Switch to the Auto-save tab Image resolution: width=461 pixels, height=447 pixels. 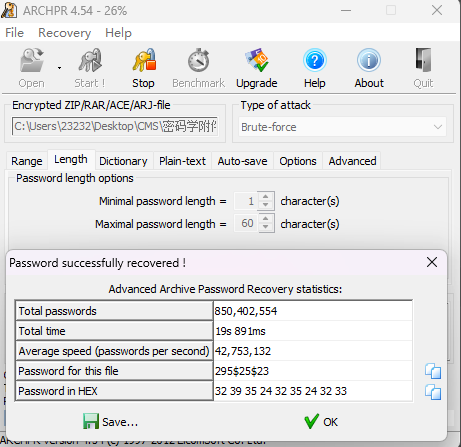tap(242, 161)
